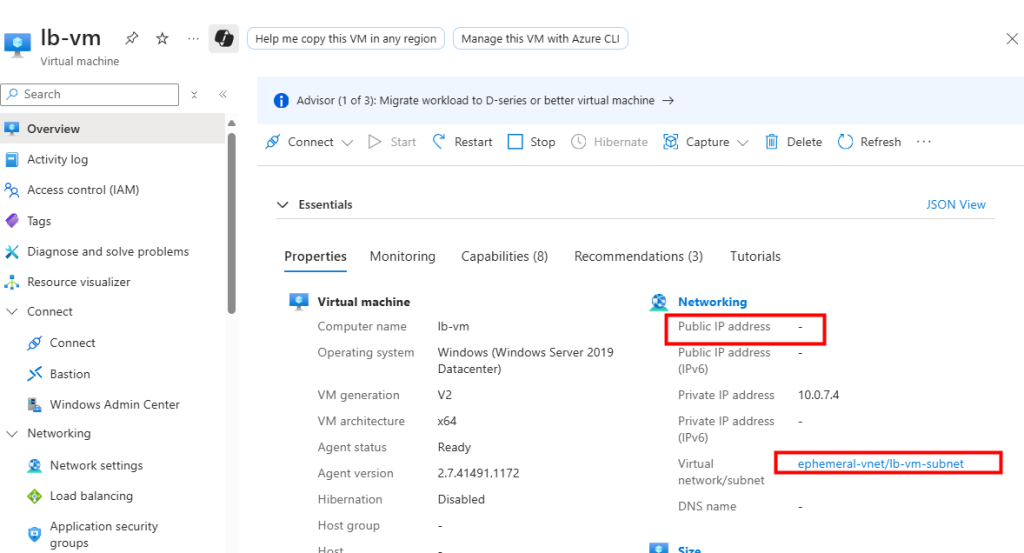Viewport: 1024px width, 553px height.
Task: Collapse the Networking group in sidebar
Action: 12,434
